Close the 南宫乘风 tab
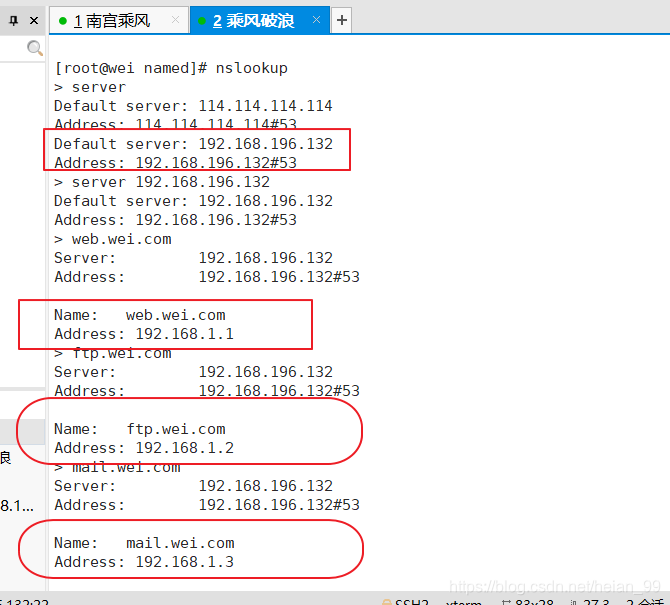 pos(176,20)
